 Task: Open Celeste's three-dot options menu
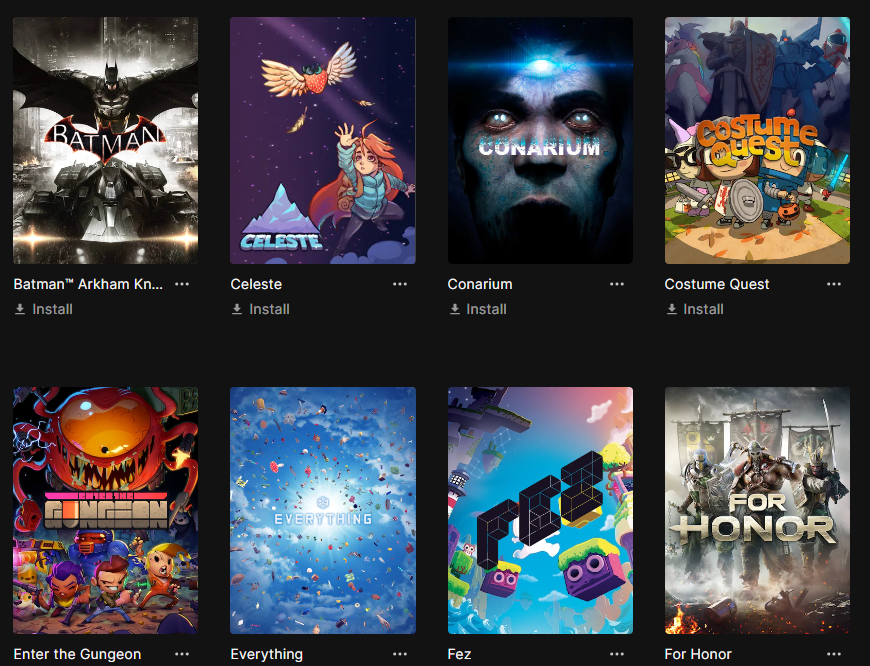[399, 284]
